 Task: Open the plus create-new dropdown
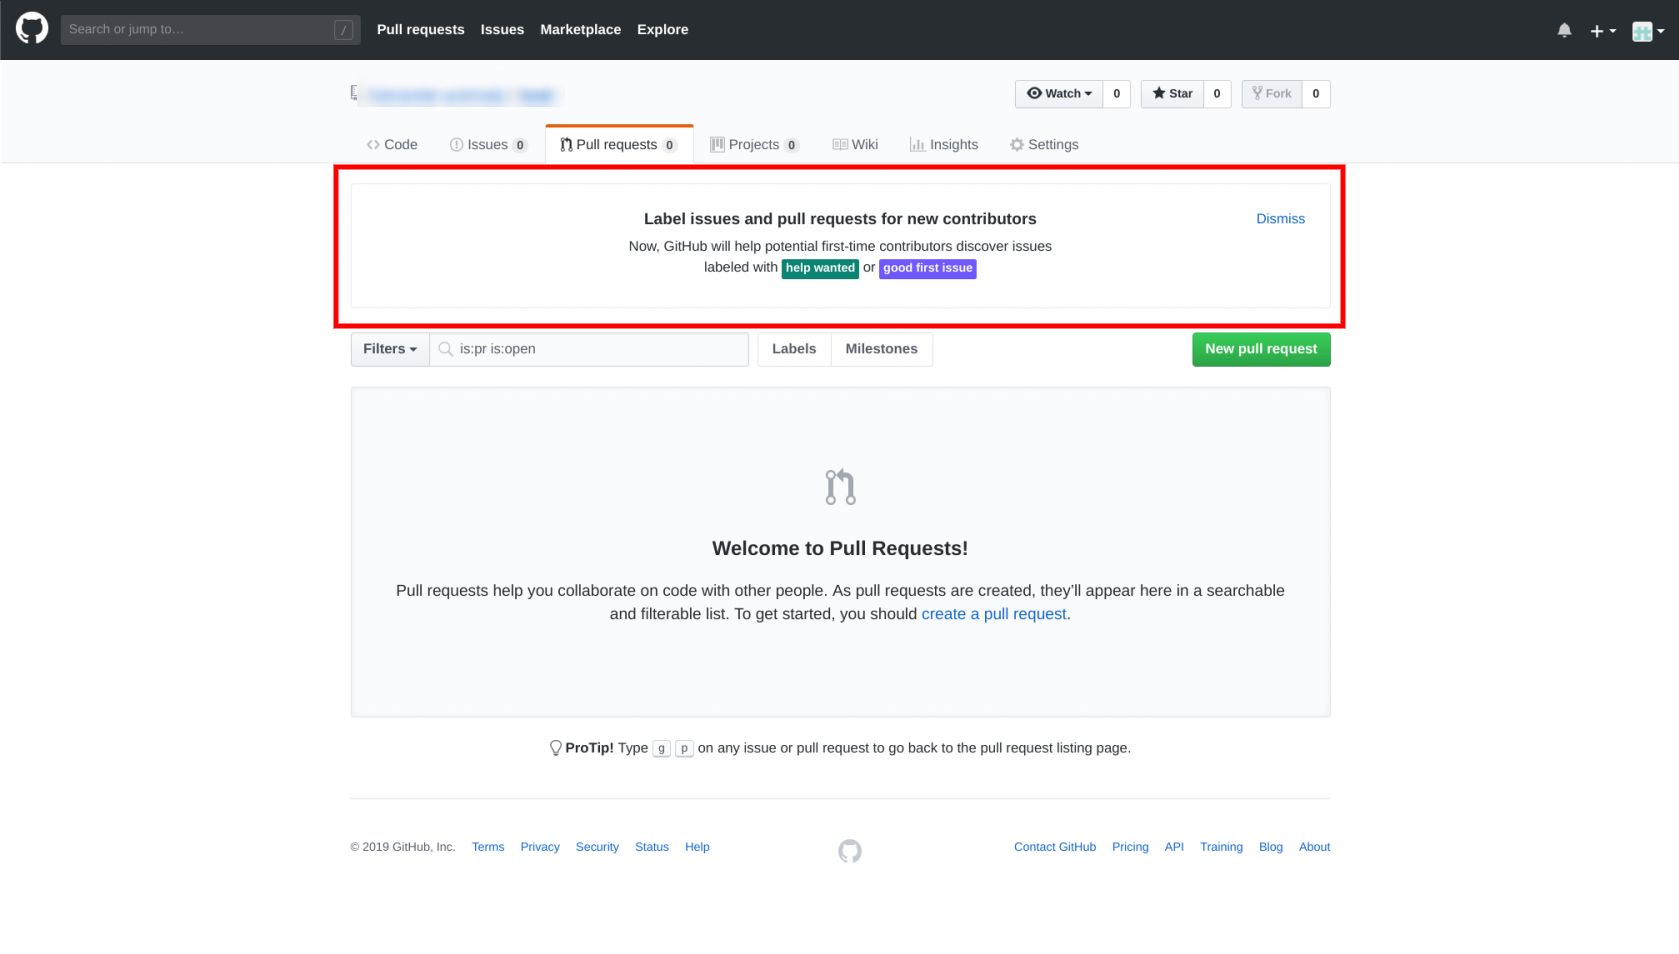pyautogui.click(x=1602, y=31)
